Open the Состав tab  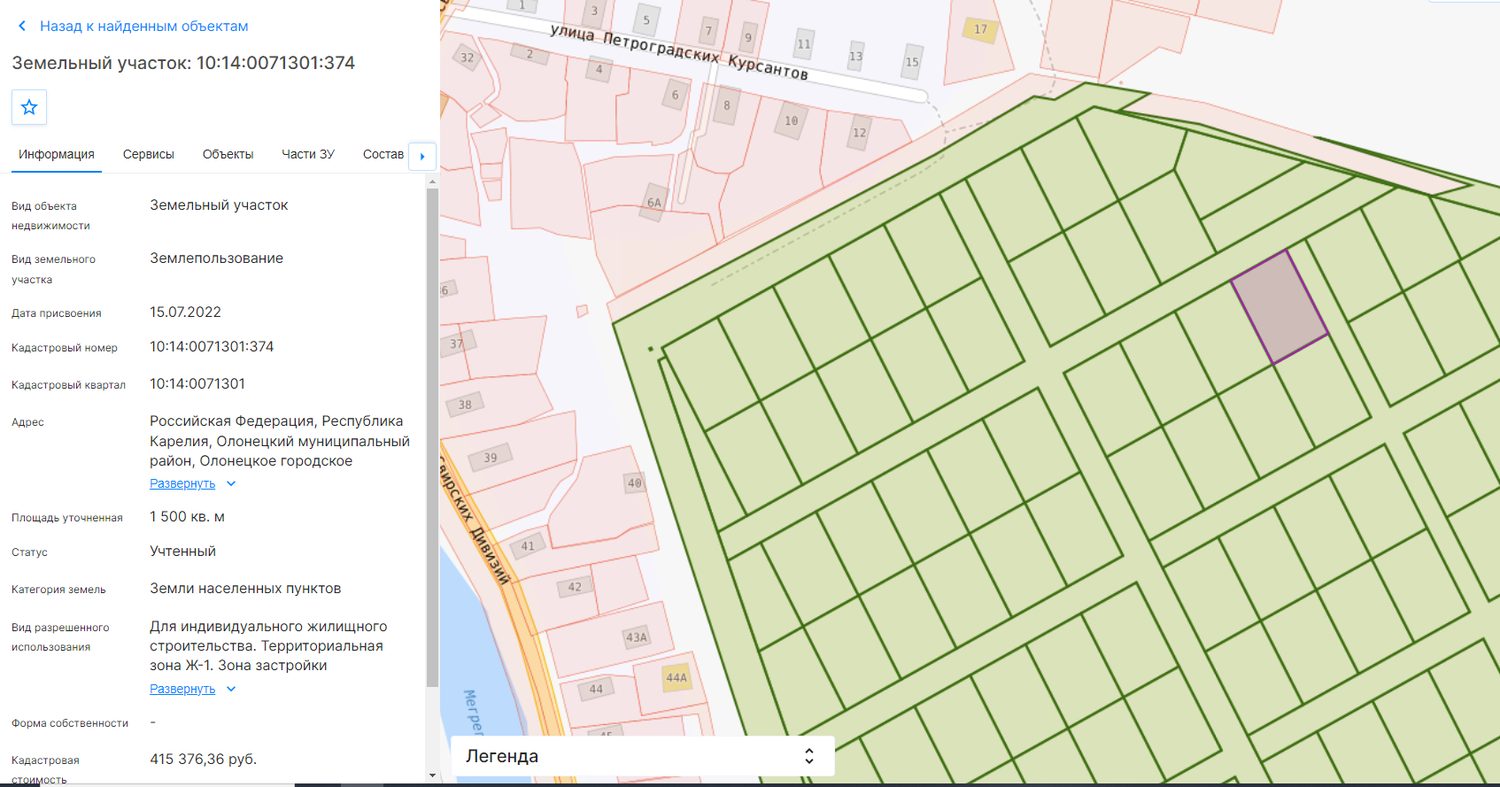pyautogui.click(x=383, y=154)
